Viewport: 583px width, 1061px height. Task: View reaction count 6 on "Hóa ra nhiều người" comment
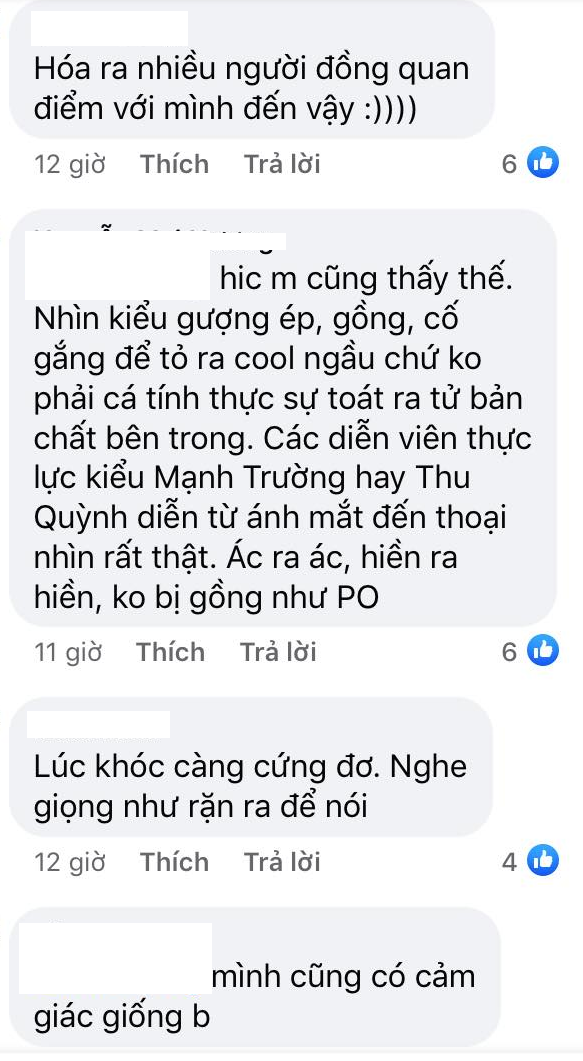(x=509, y=163)
